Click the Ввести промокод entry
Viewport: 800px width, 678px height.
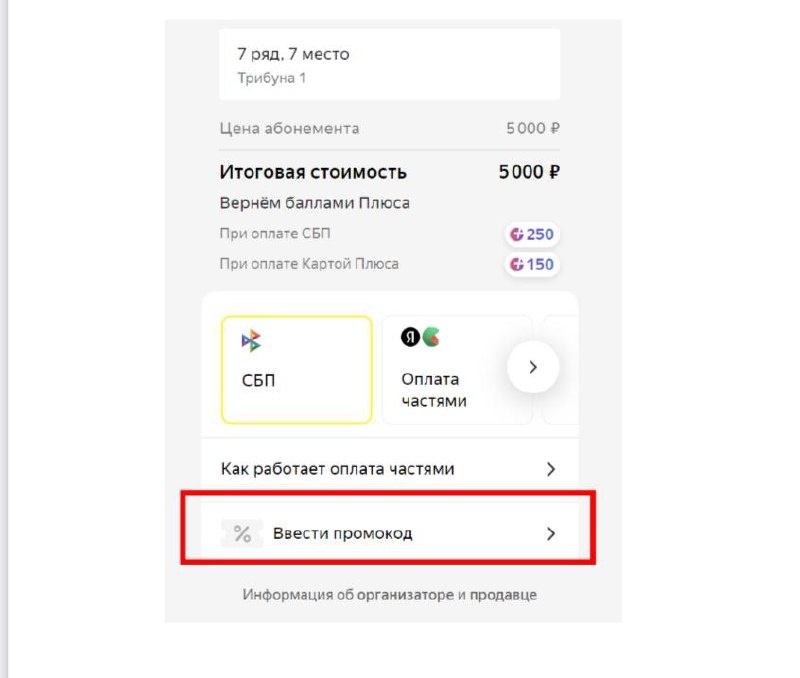345,533
